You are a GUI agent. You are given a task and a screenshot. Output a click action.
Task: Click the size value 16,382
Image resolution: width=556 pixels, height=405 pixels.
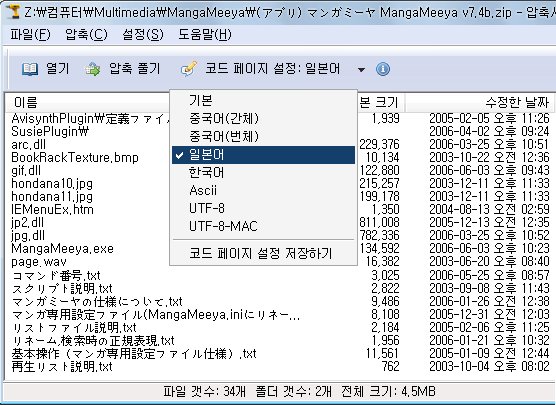(x=383, y=262)
